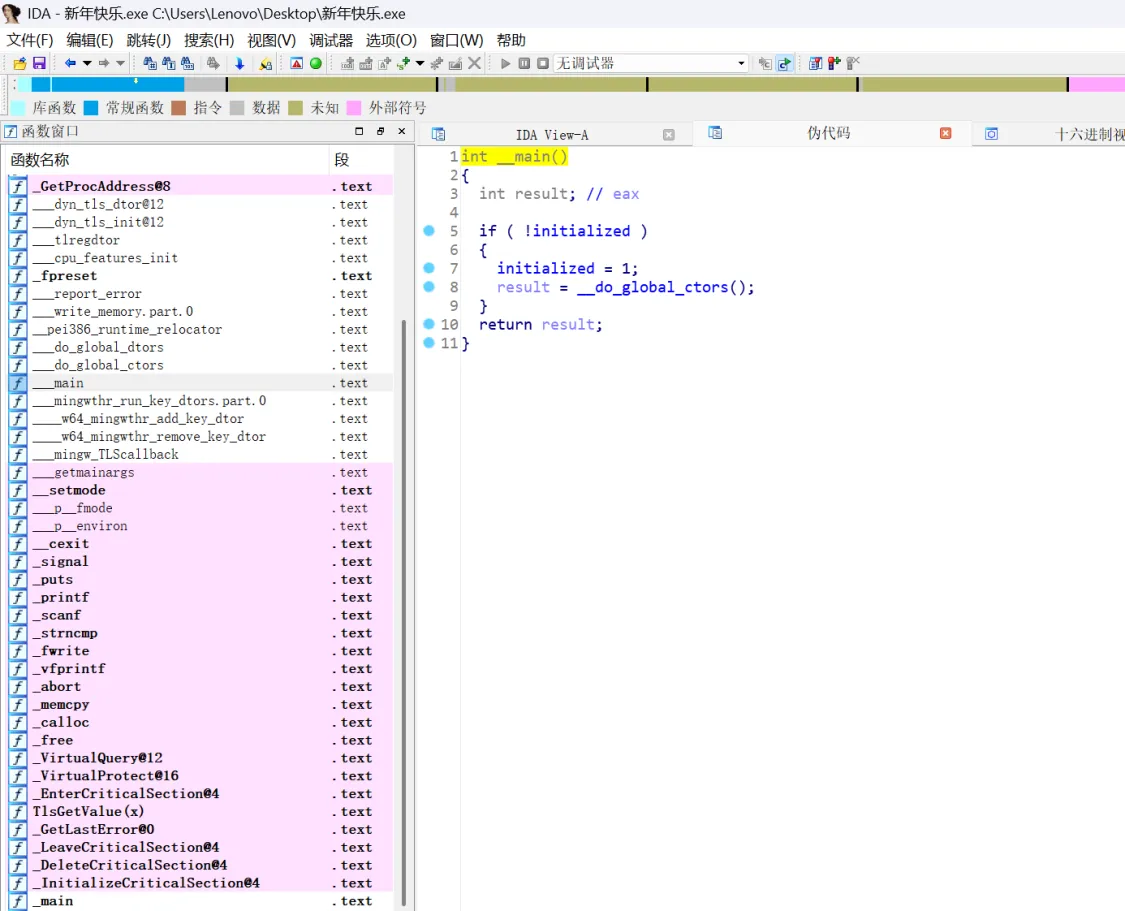1125x911 pixels.
Task: Open the 视图(V) menu
Action: [x=271, y=40]
